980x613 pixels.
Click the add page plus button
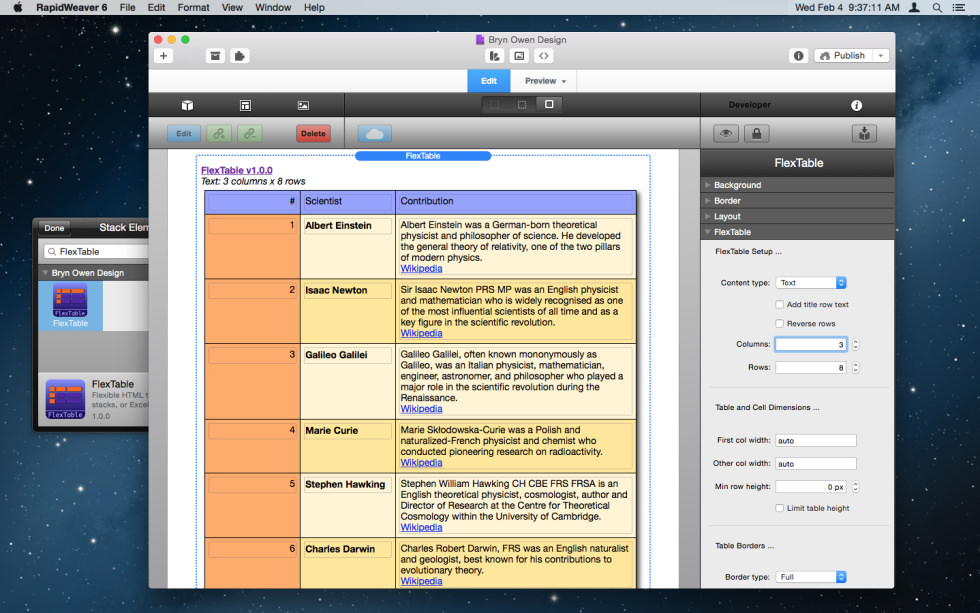(x=163, y=56)
